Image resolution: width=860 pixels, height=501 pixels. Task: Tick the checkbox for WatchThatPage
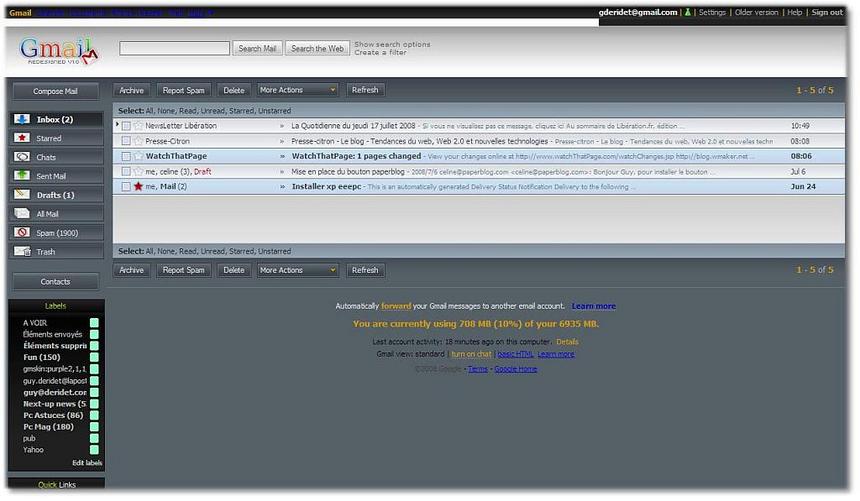point(126,156)
